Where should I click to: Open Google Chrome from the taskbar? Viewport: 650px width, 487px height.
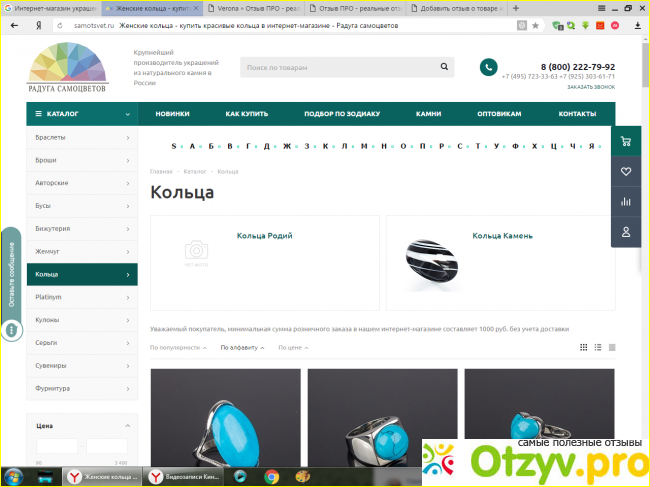(271, 477)
